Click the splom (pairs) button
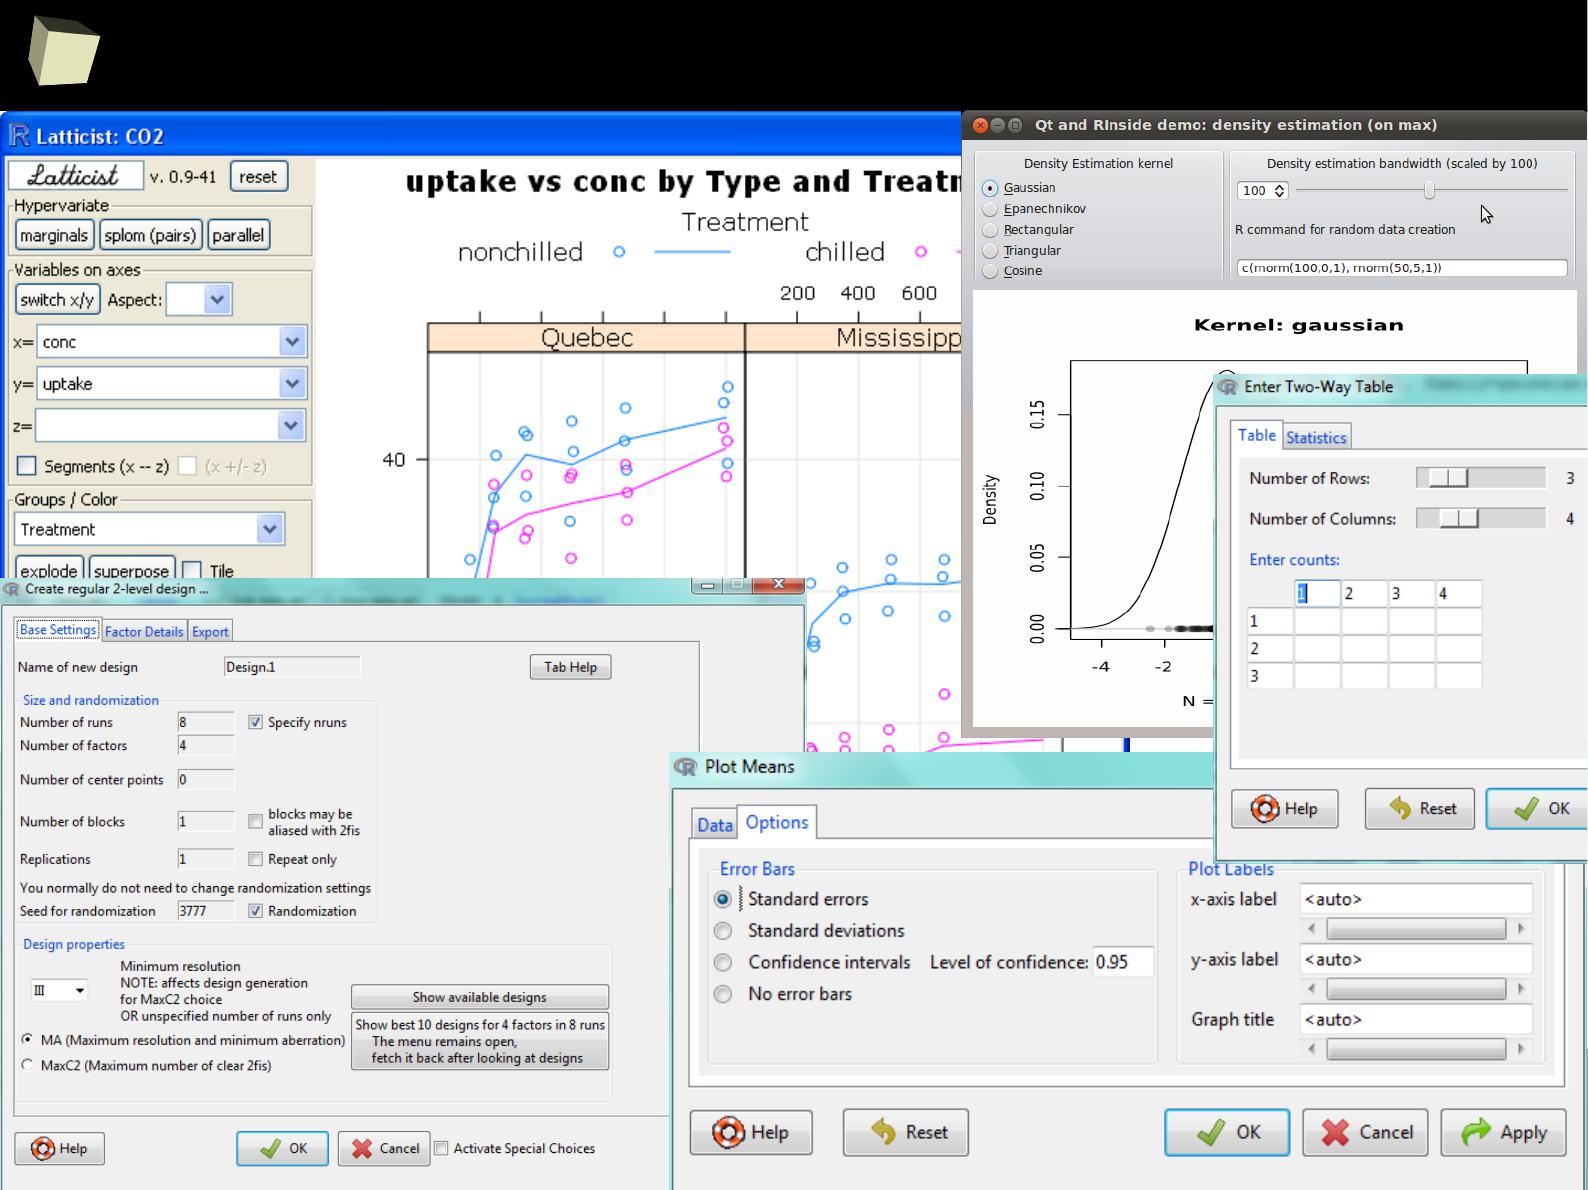Viewport: 1588px width, 1190px height. [x=150, y=235]
